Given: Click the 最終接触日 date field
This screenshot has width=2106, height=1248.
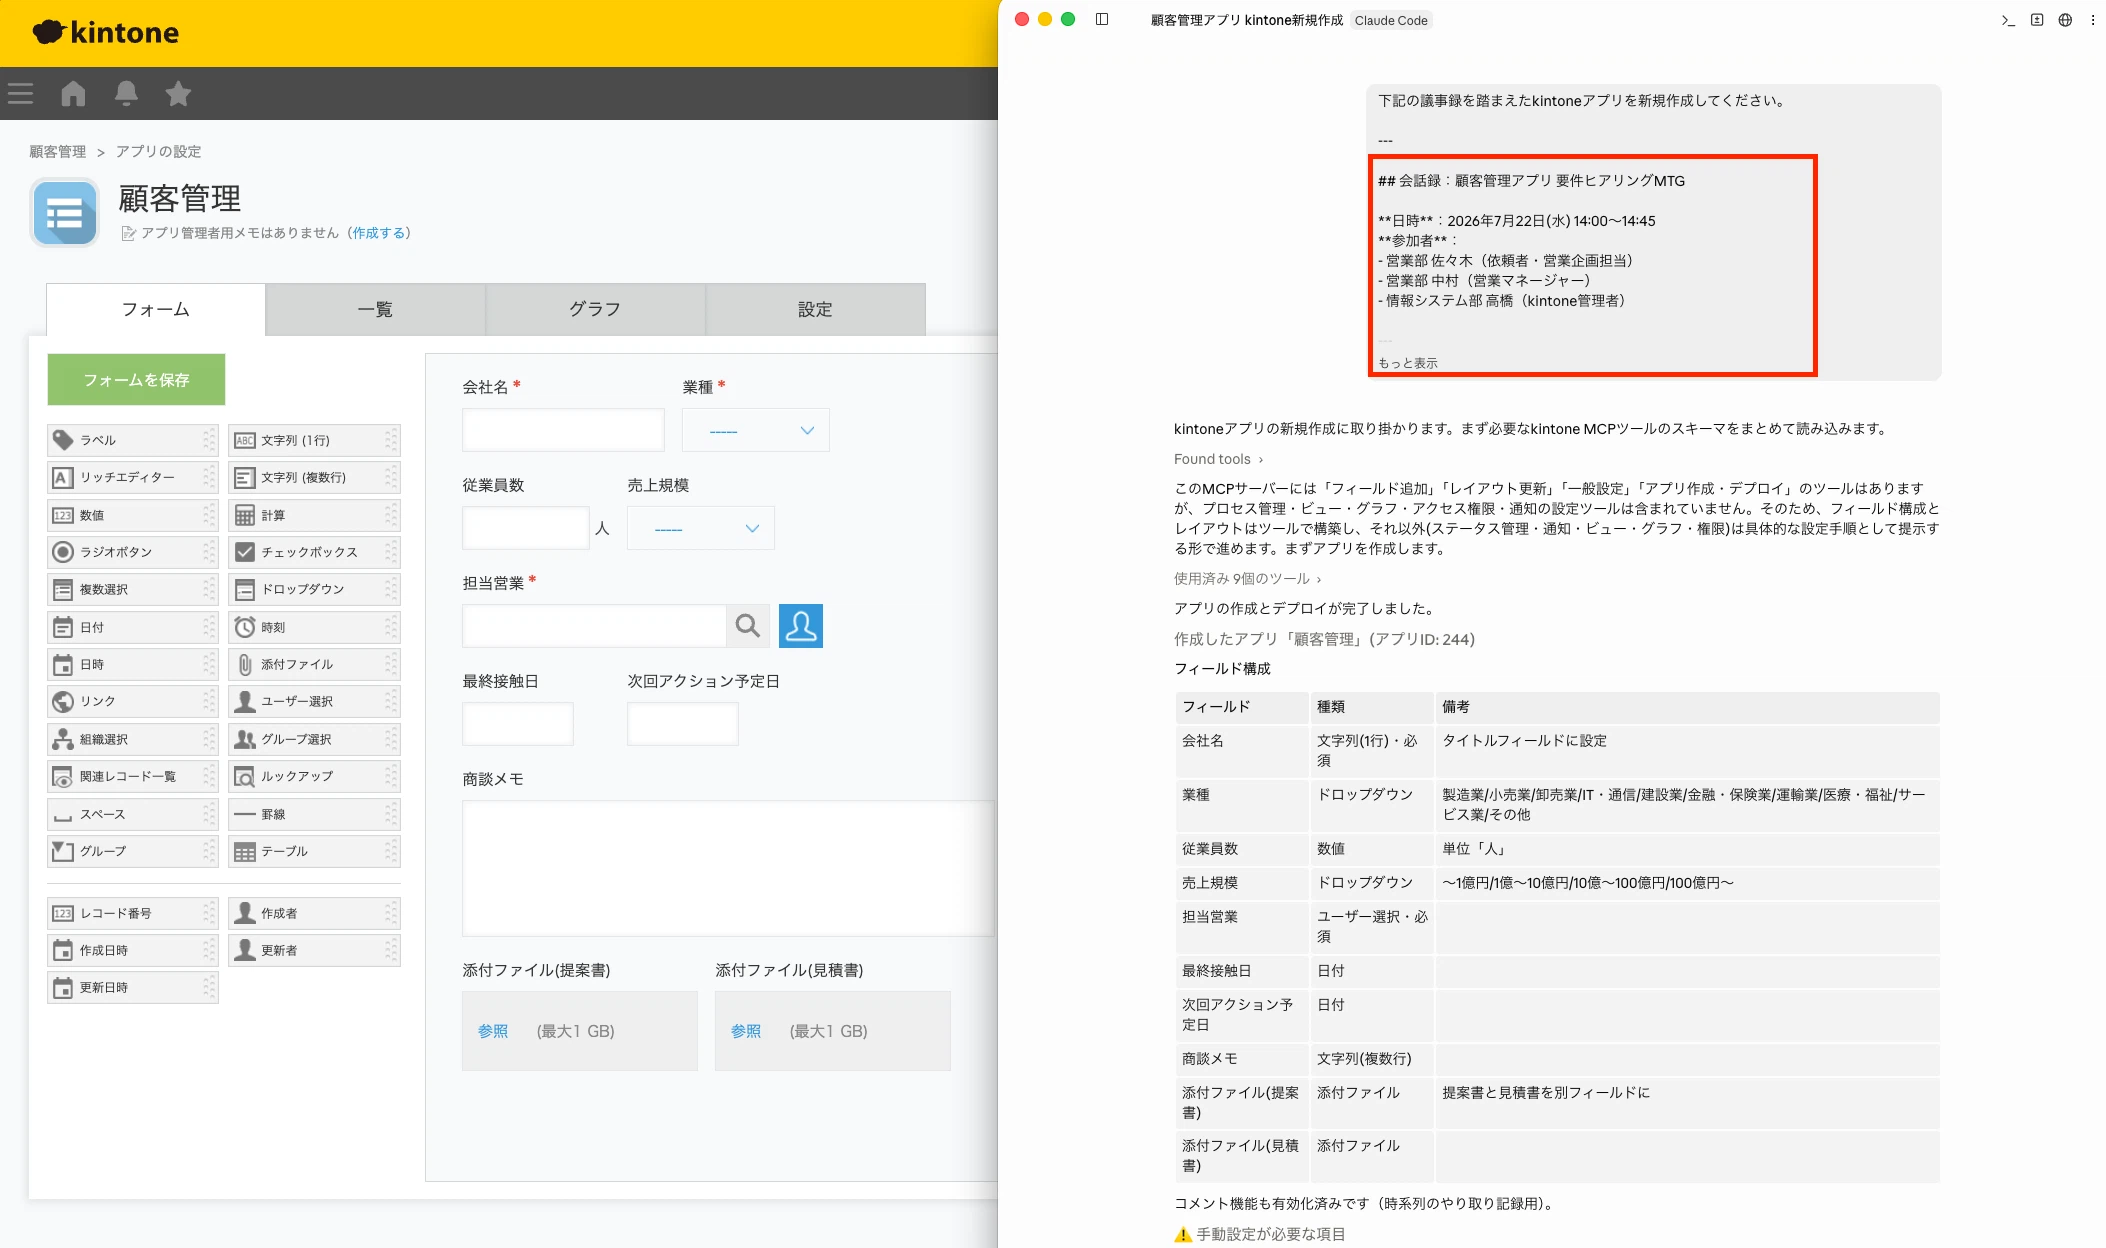Looking at the screenshot, I should (517, 724).
